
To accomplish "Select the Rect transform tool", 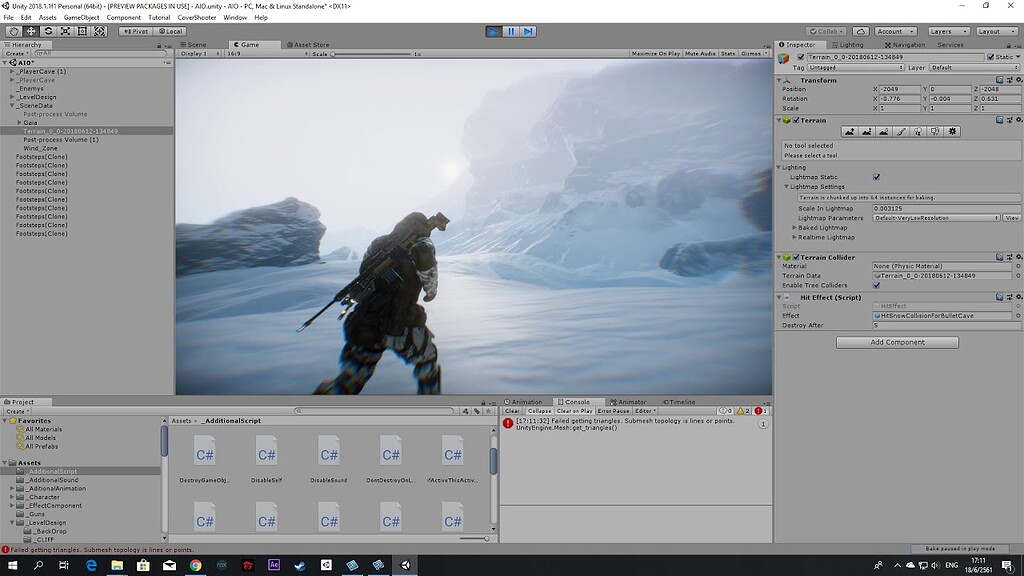I will click(x=82, y=31).
